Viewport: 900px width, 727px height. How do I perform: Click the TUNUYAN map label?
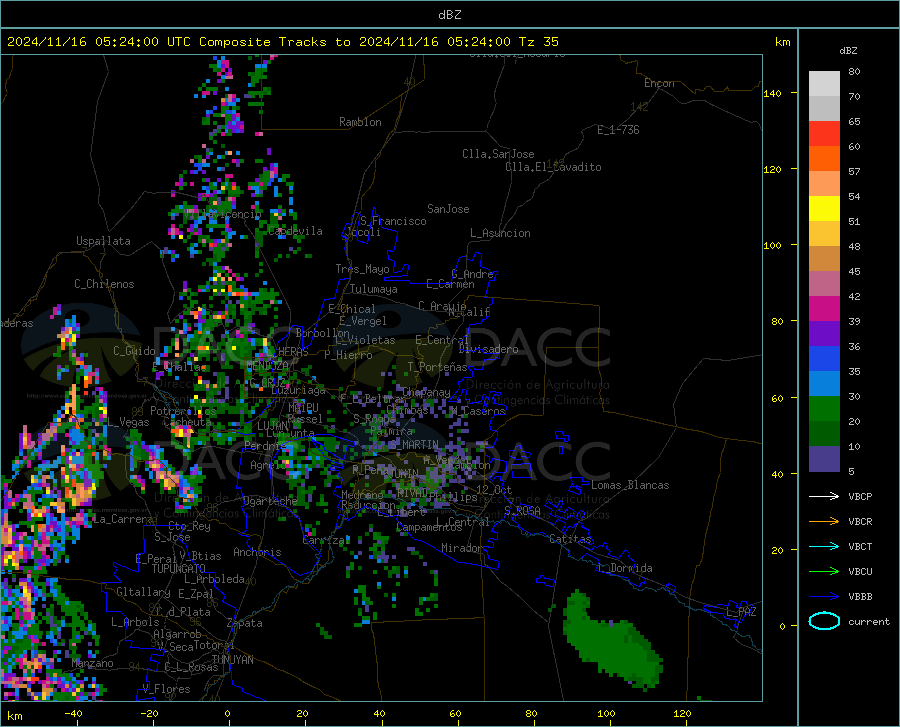pos(232,660)
